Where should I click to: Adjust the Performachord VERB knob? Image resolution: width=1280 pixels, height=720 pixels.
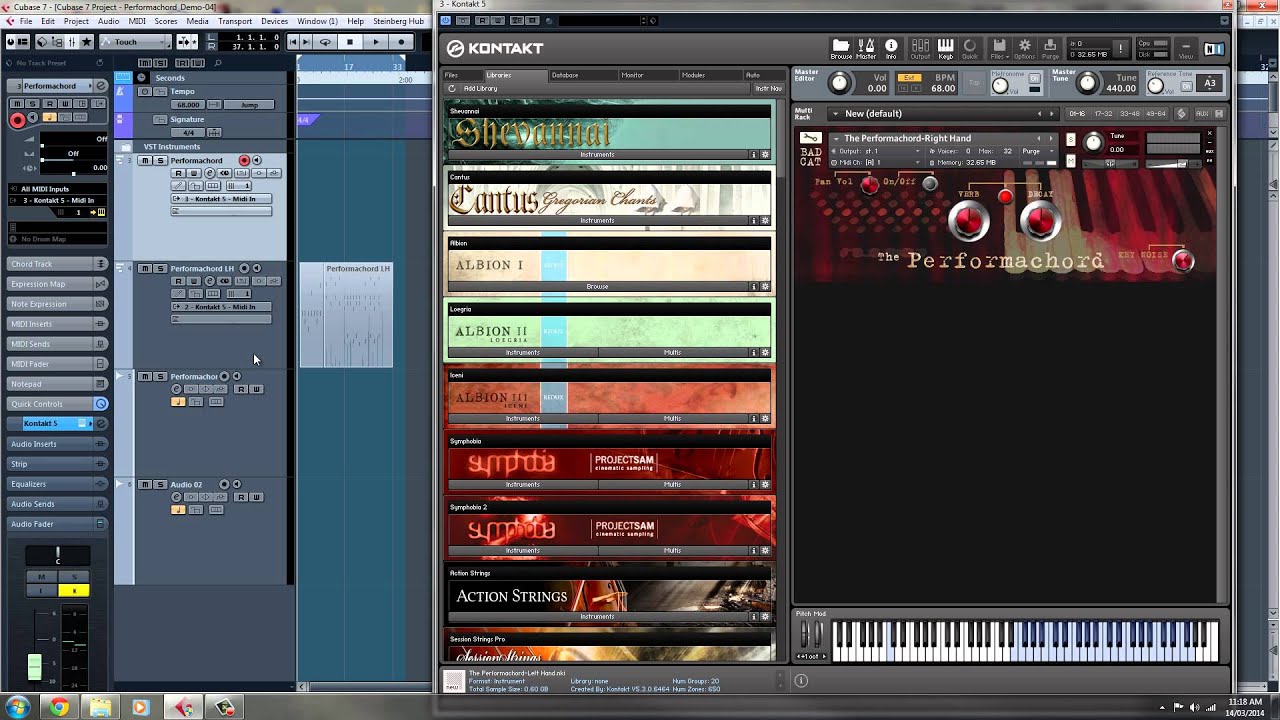point(968,220)
